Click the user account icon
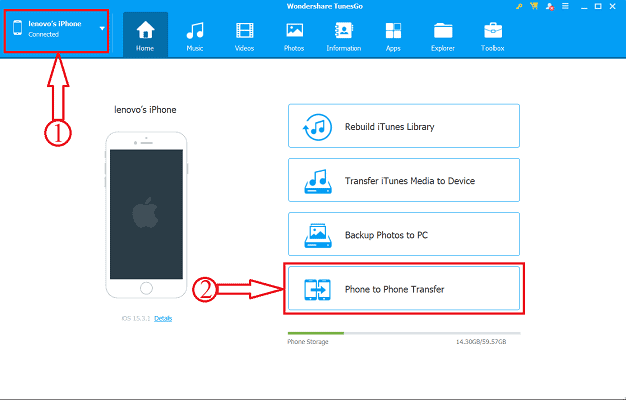This screenshot has height=400, width=626. point(550,6)
